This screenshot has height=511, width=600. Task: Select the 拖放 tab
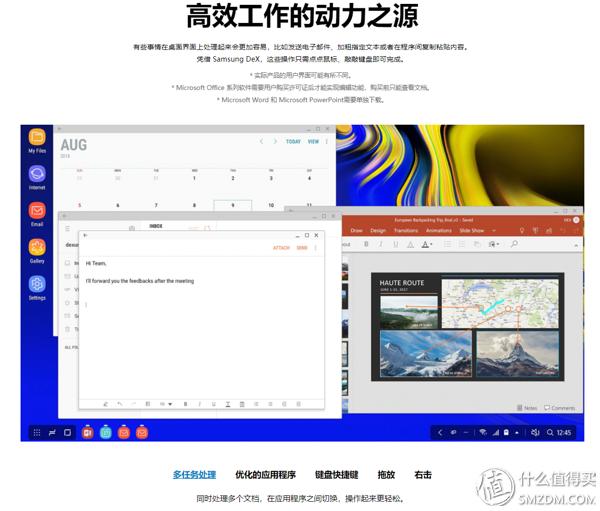(x=386, y=475)
